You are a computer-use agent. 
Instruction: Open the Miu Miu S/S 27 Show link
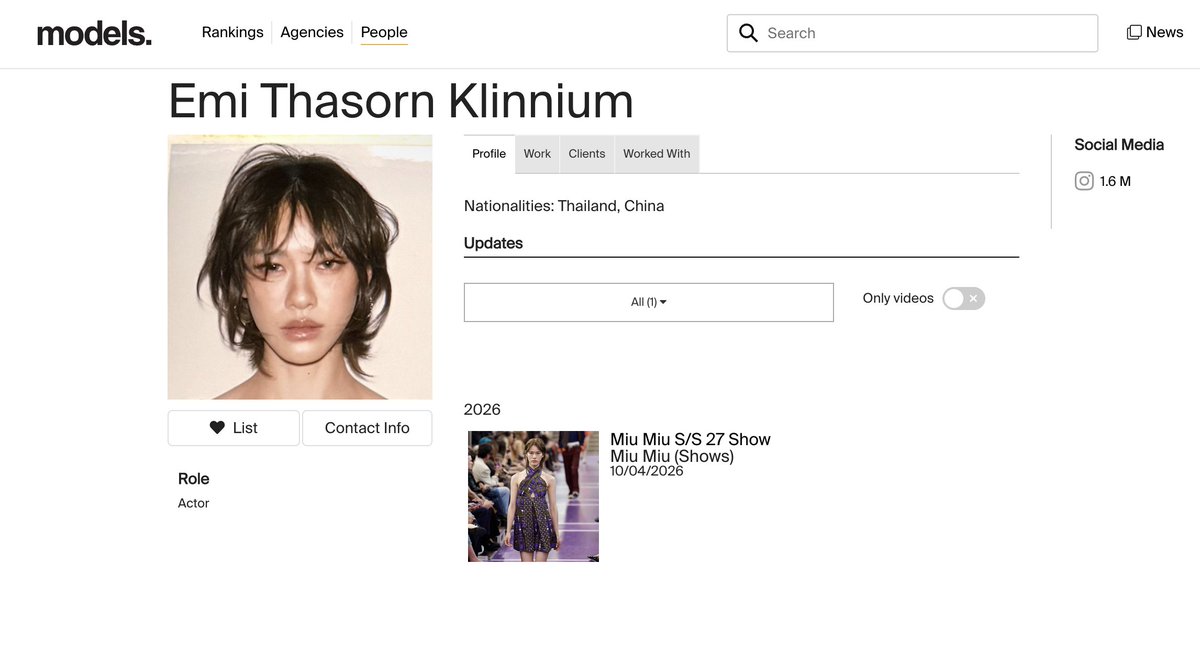click(691, 439)
